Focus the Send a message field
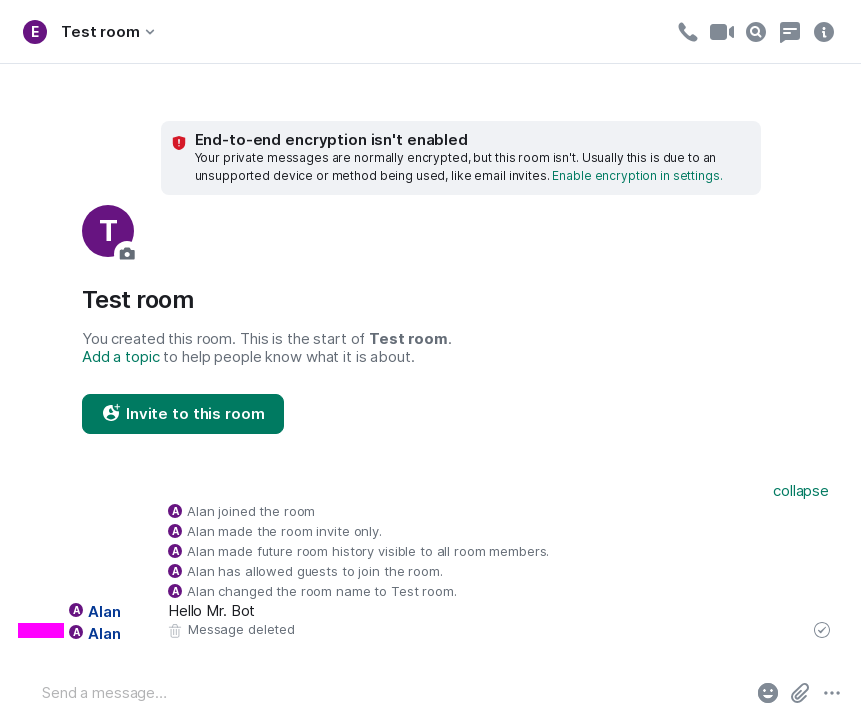The image size is (861, 720). [x=390, y=693]
